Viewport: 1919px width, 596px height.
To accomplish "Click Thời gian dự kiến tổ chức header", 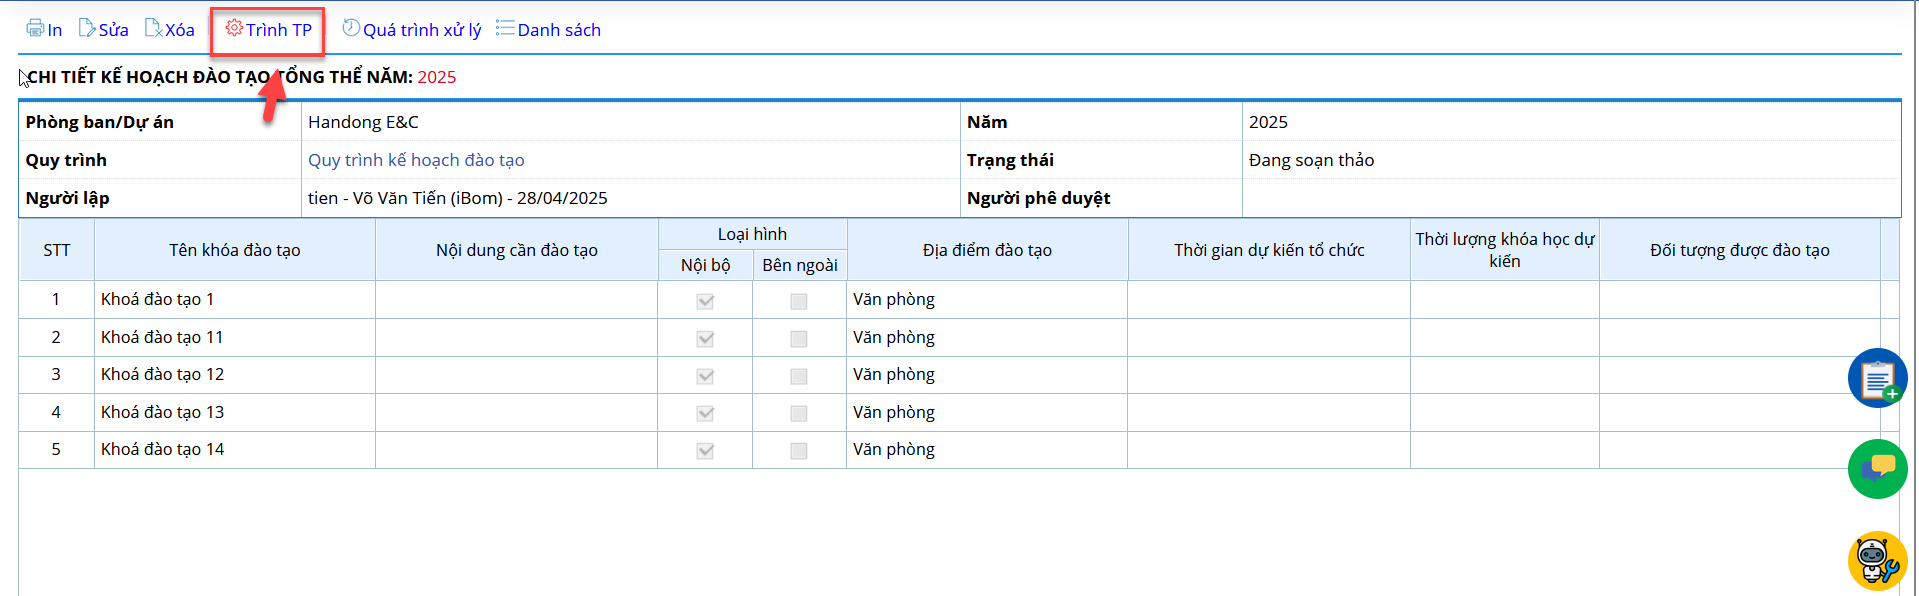I will click(x=1269, y=250).
